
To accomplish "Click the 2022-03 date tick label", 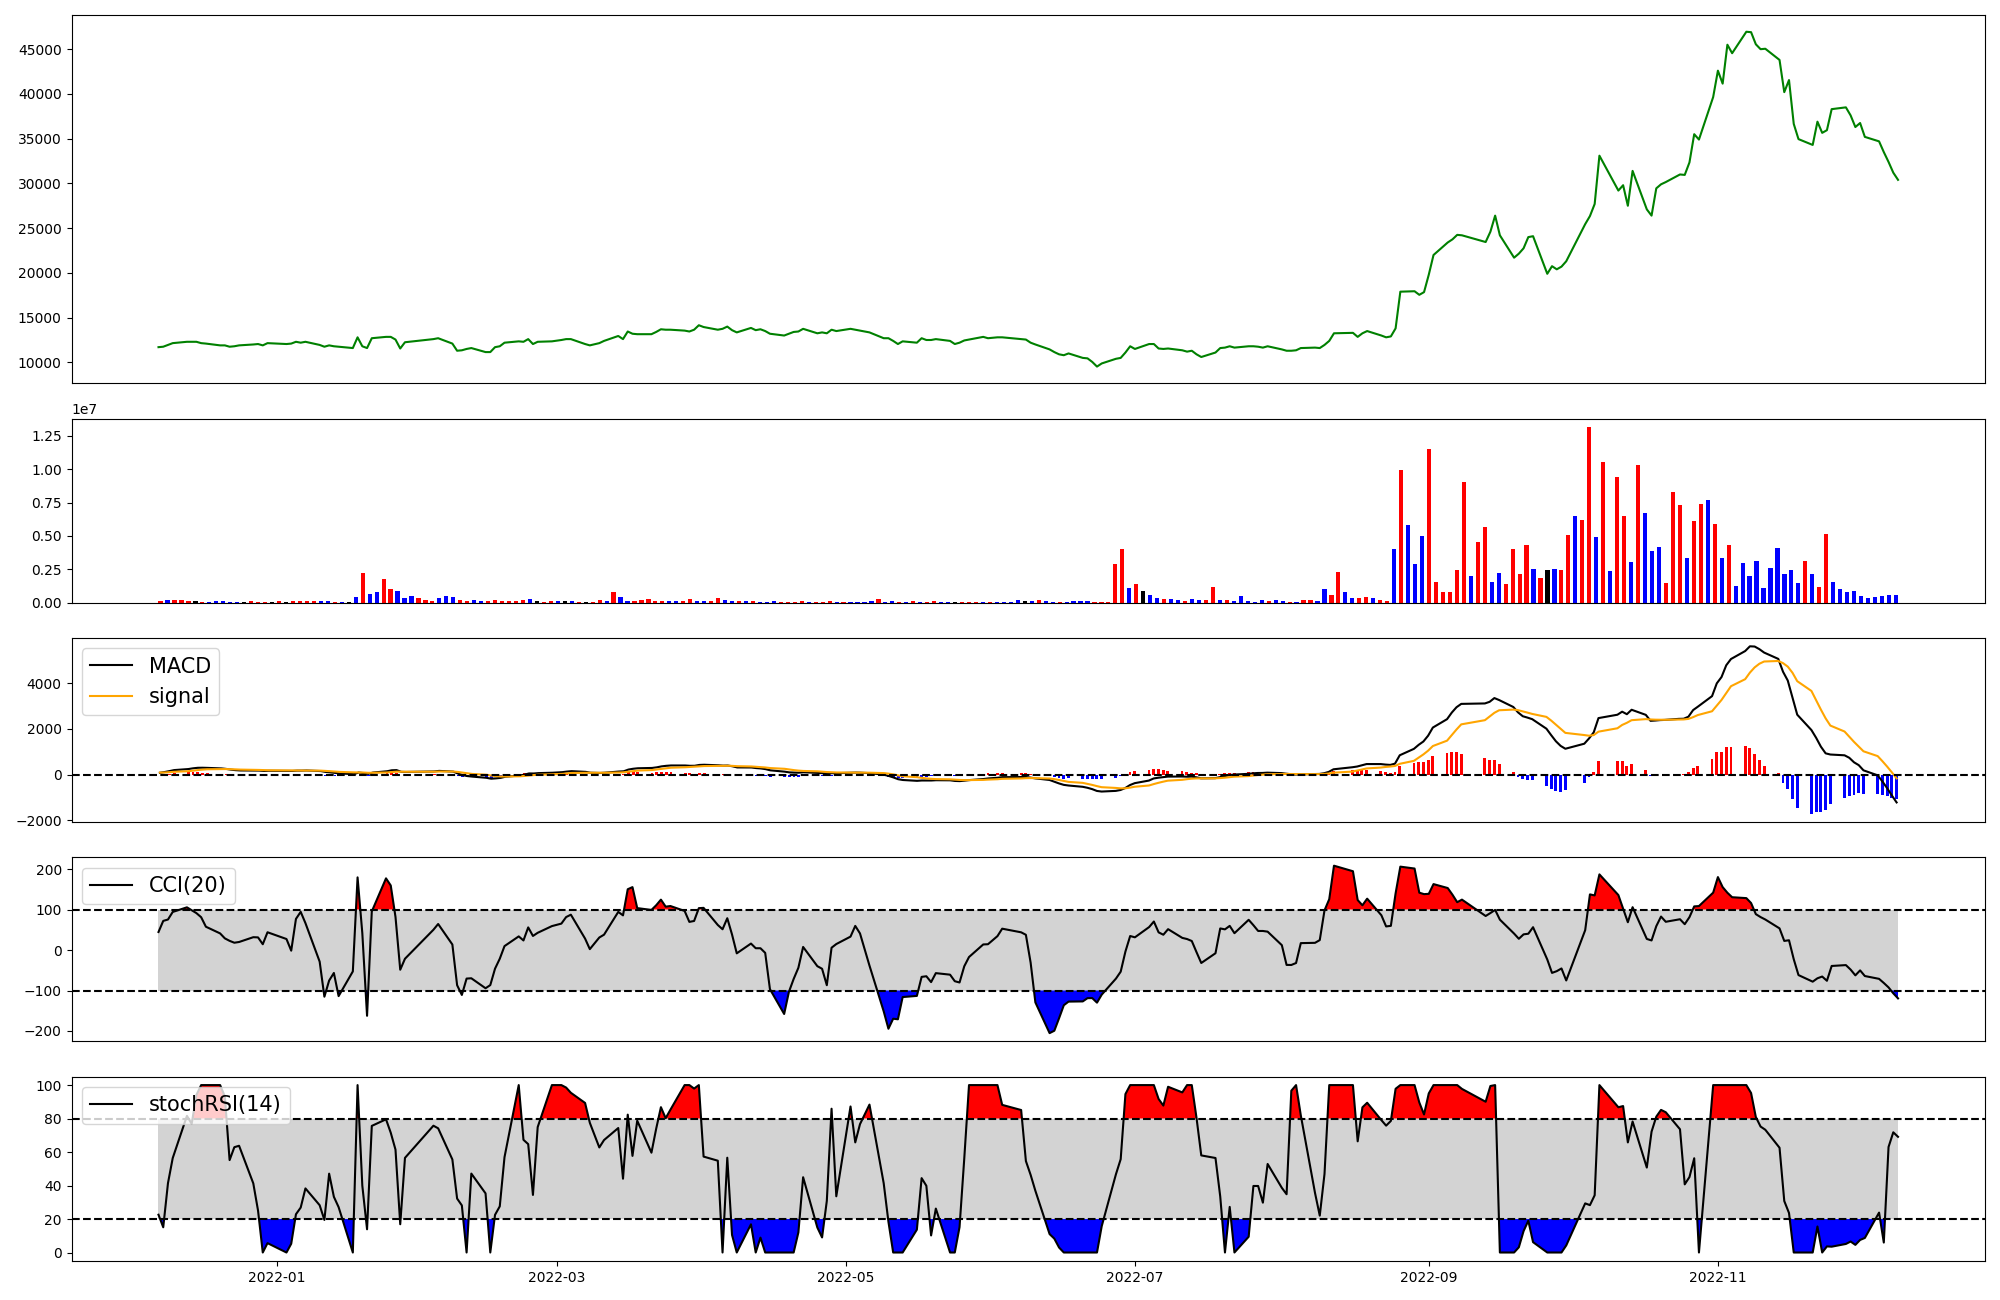I will pos(556,1277).
